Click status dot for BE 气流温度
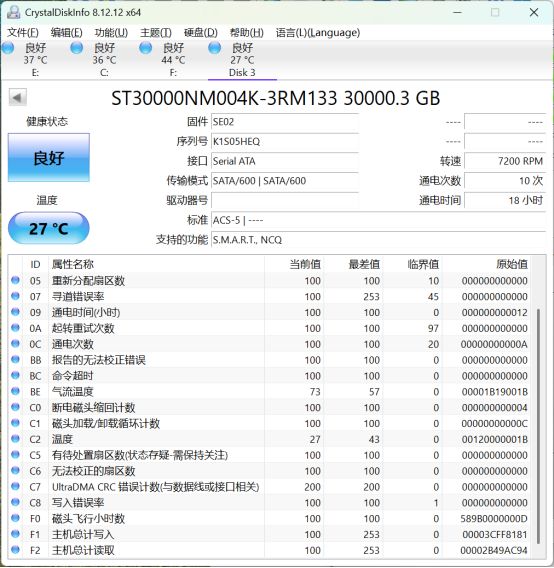This screenshot has width=554, height=568. point(15,391)
